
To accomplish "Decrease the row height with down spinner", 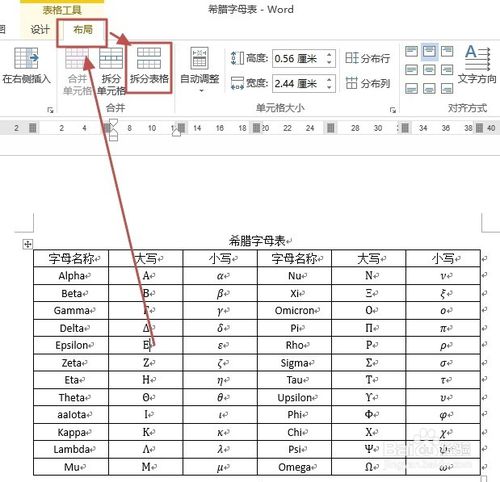I will tap(329, 62).
